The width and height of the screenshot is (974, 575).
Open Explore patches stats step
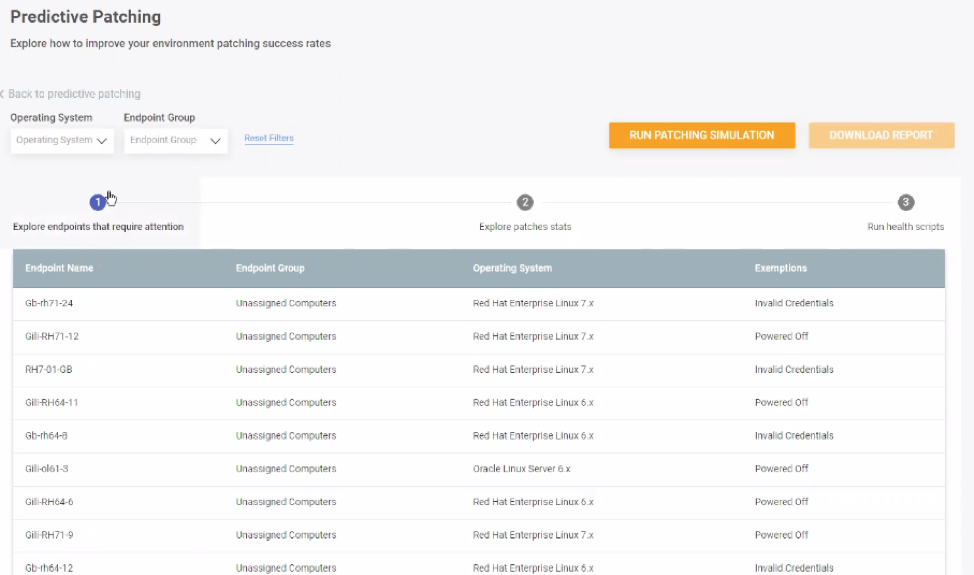pos(525,227)
